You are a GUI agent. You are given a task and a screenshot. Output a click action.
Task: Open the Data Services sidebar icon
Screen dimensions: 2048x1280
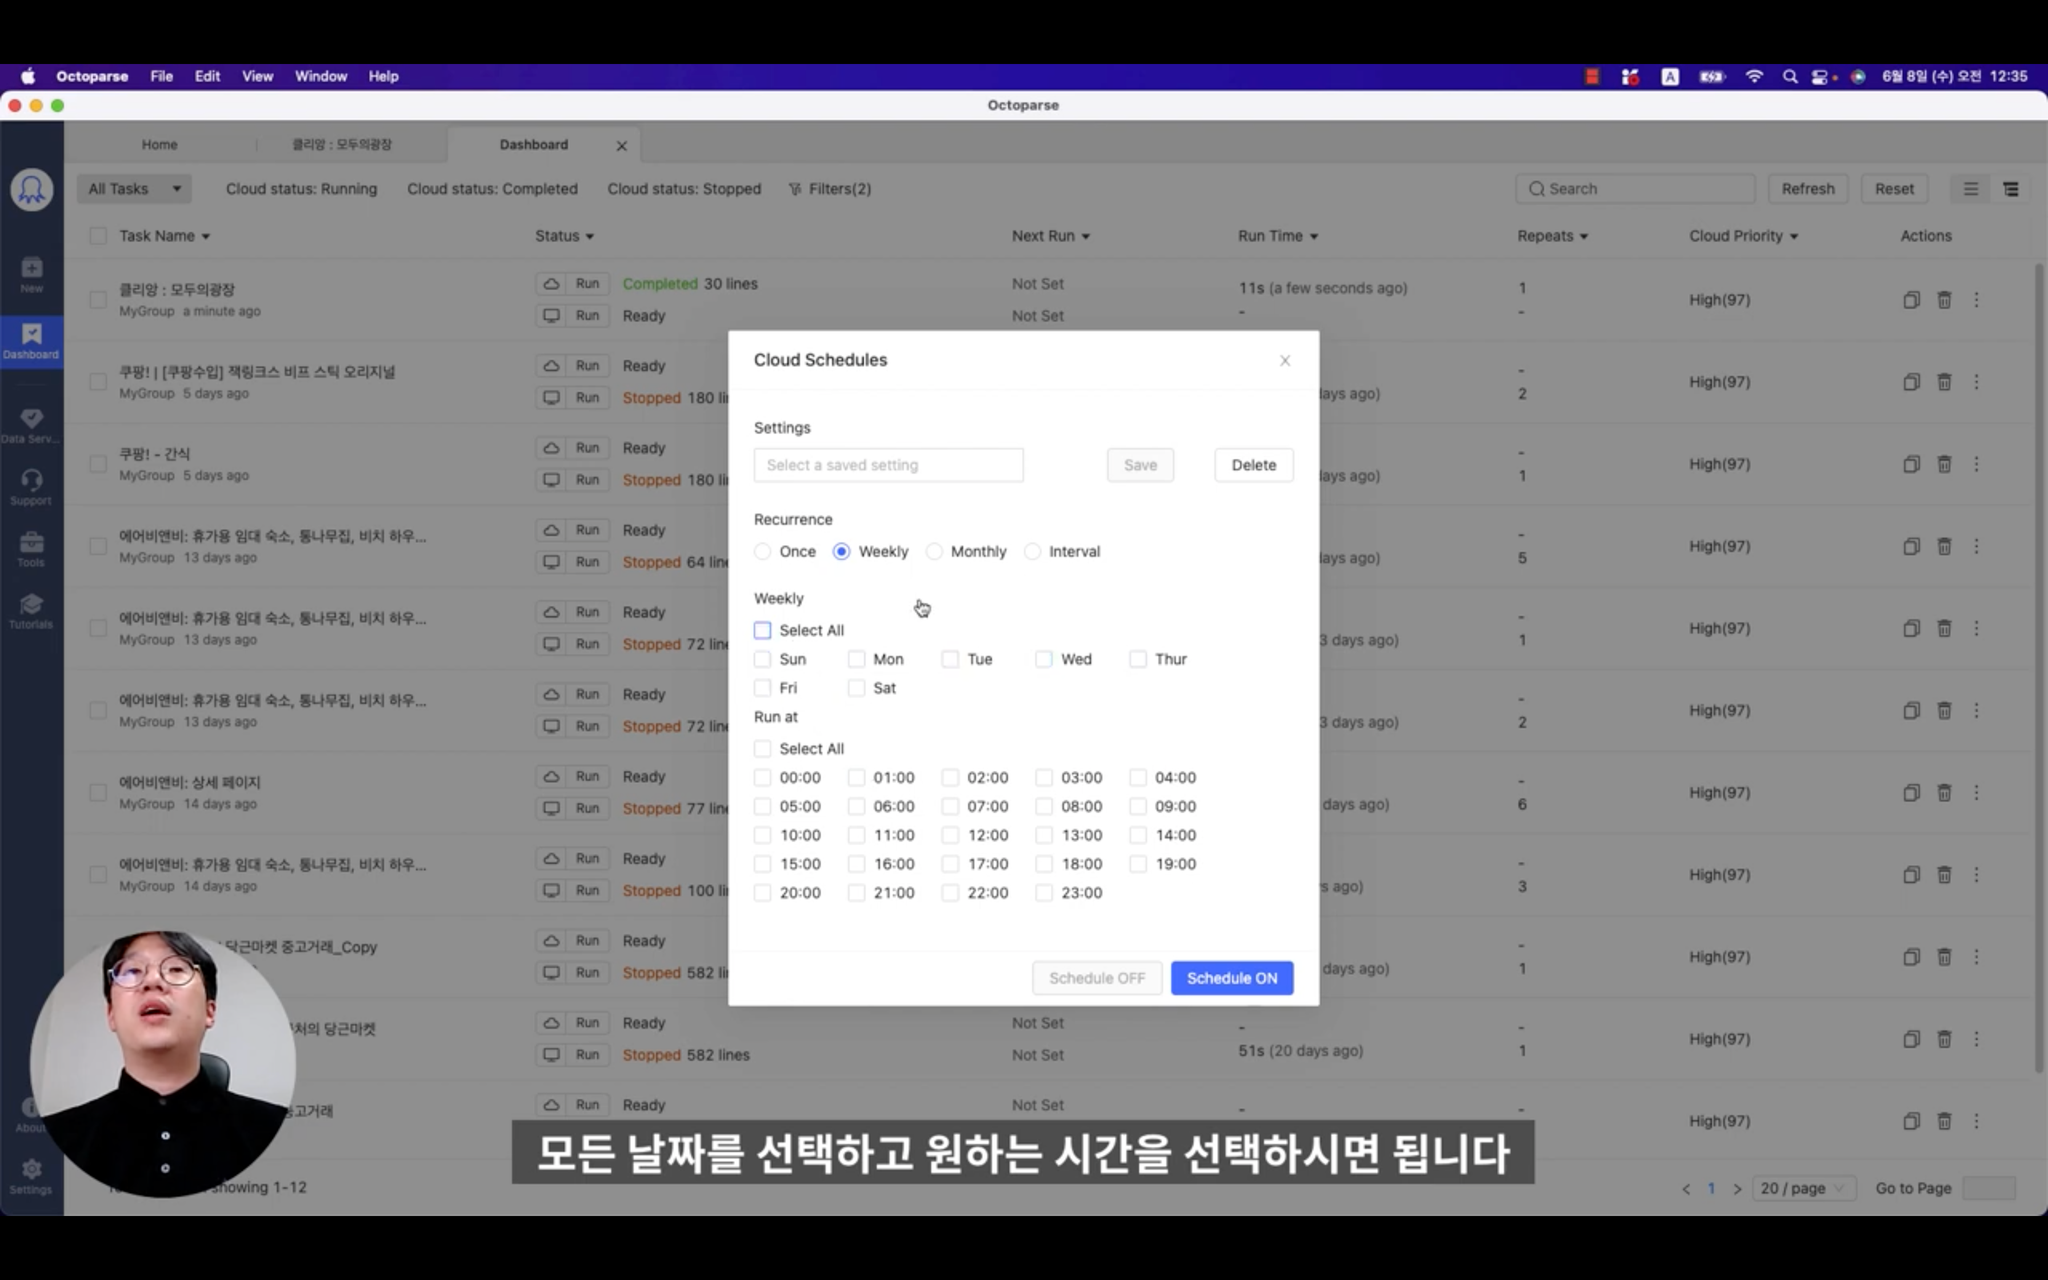pyautogui.click(x=32, y=425)
